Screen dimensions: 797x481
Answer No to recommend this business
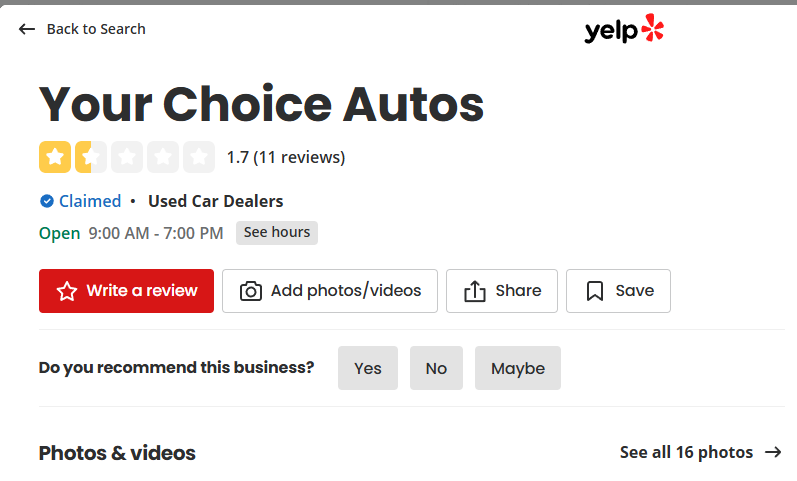click(436, 368)
